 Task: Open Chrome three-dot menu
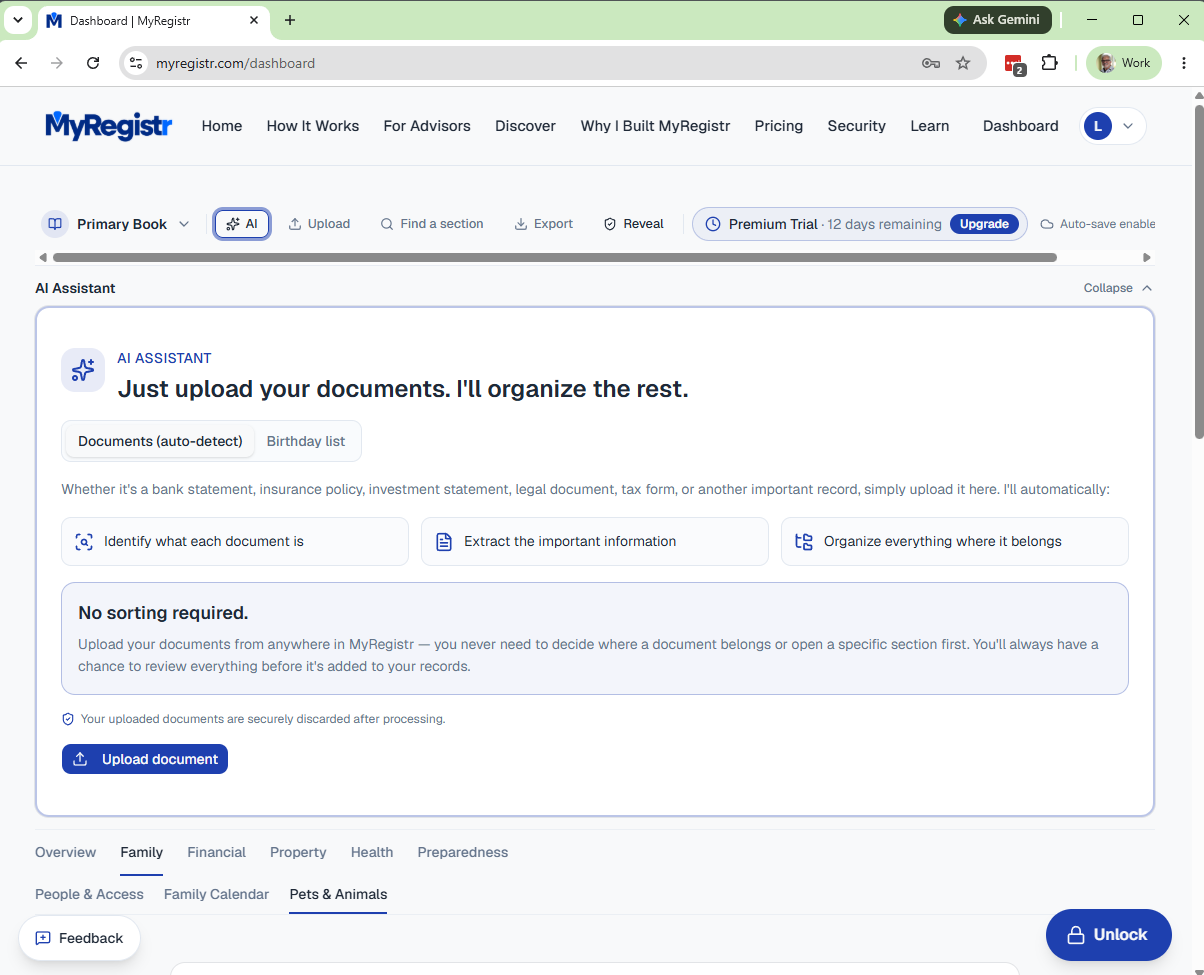click(1184, 63)
